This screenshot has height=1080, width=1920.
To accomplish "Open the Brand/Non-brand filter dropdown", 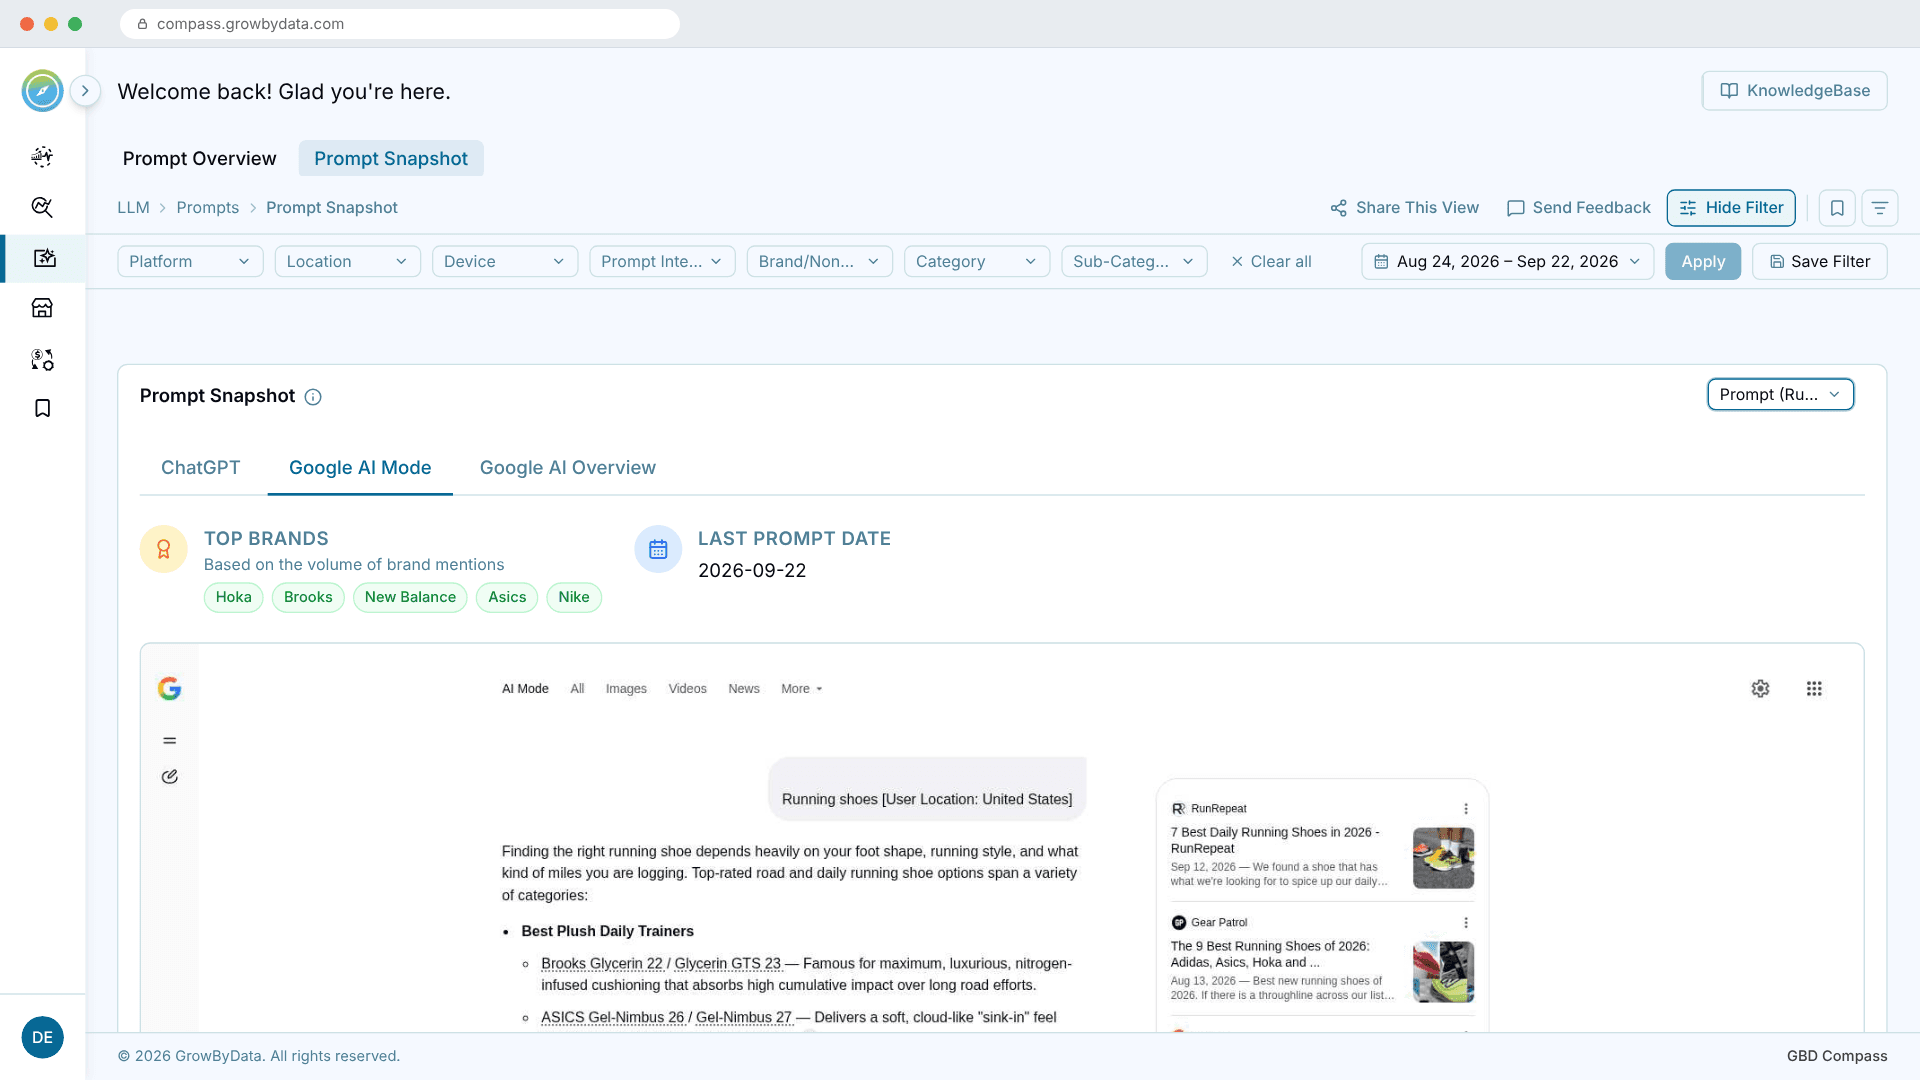I will coord(819,261).
